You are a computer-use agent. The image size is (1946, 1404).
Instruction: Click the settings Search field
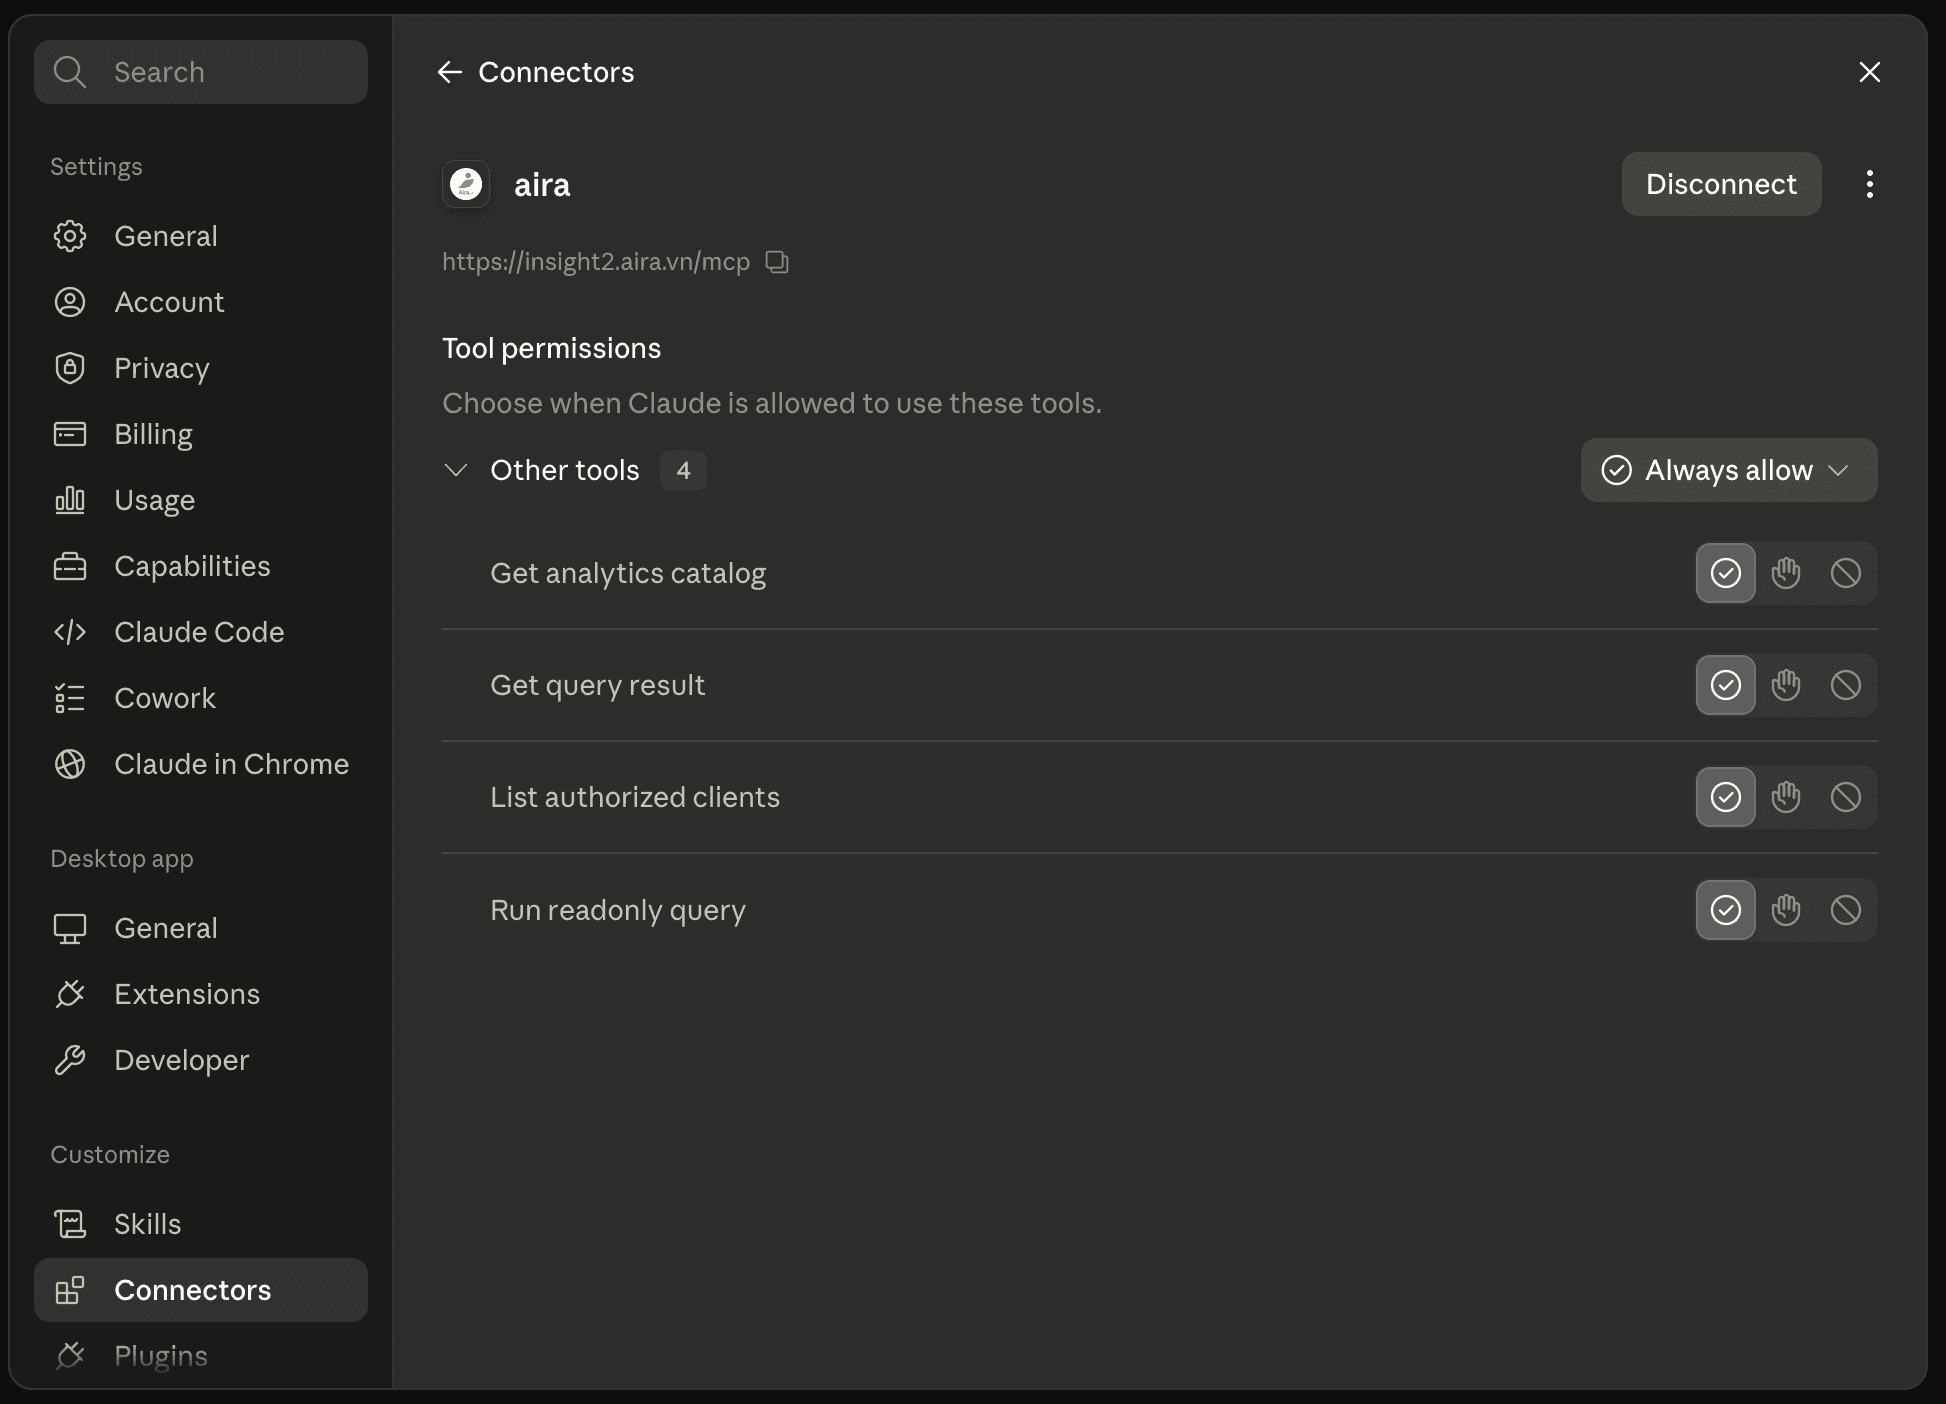(201, 72)
